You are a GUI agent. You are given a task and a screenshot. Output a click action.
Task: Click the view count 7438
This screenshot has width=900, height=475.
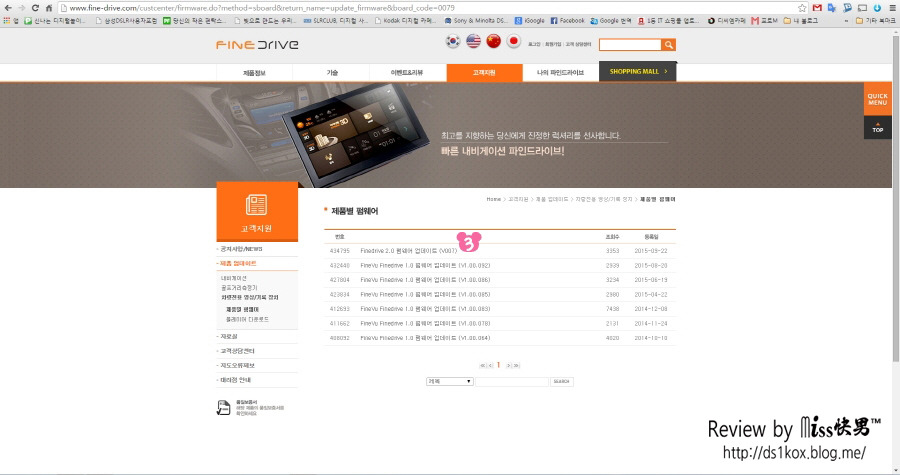(612, 309)
